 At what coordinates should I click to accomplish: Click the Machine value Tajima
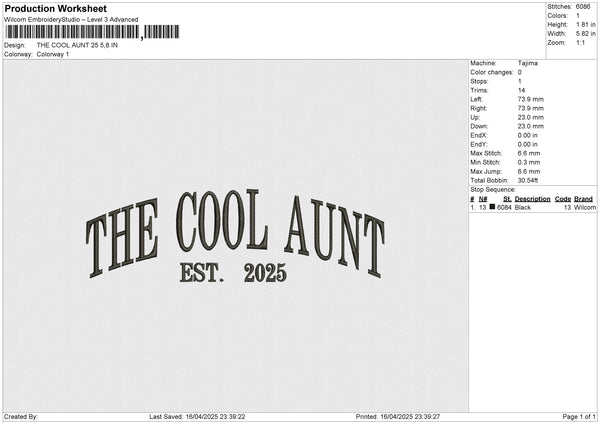click(x=529, y=63)
